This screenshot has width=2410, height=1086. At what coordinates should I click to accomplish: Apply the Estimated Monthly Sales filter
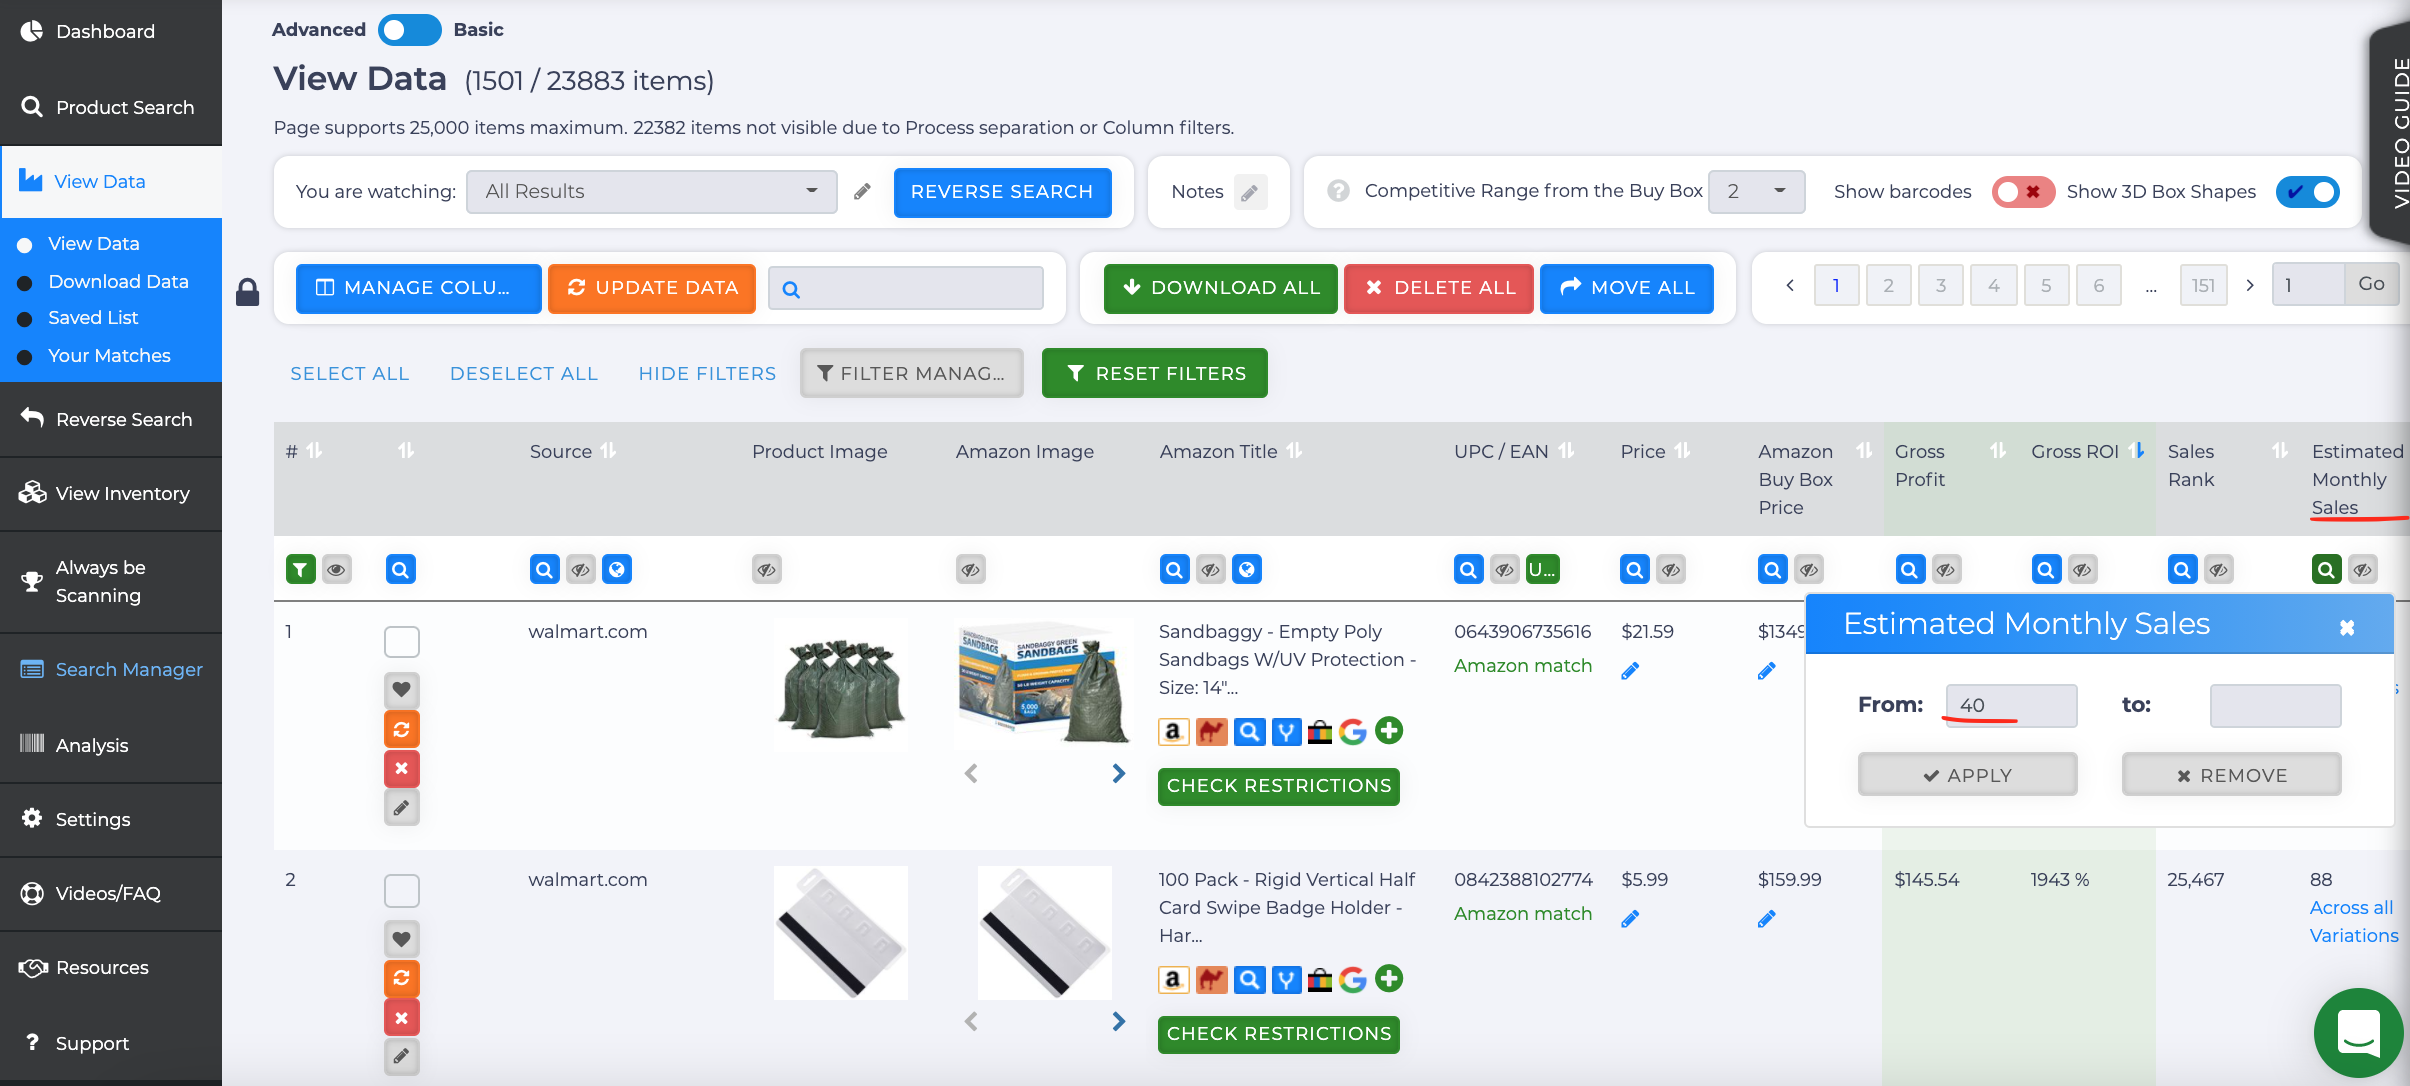[x=1967, y=775]
